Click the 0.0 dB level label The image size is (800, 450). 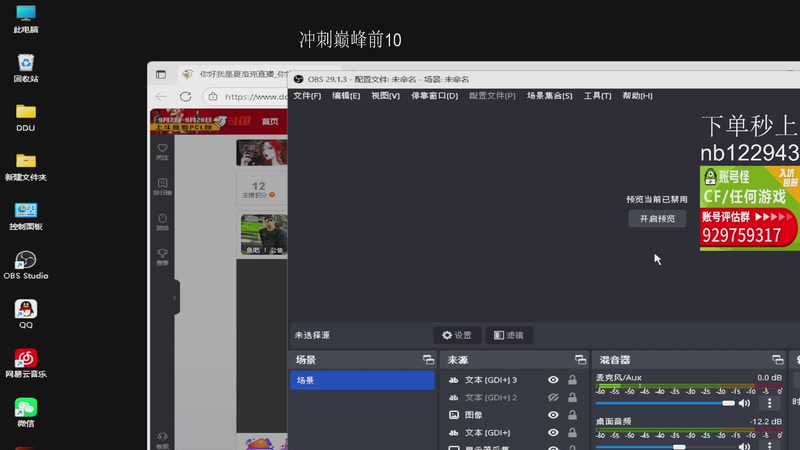769,378
